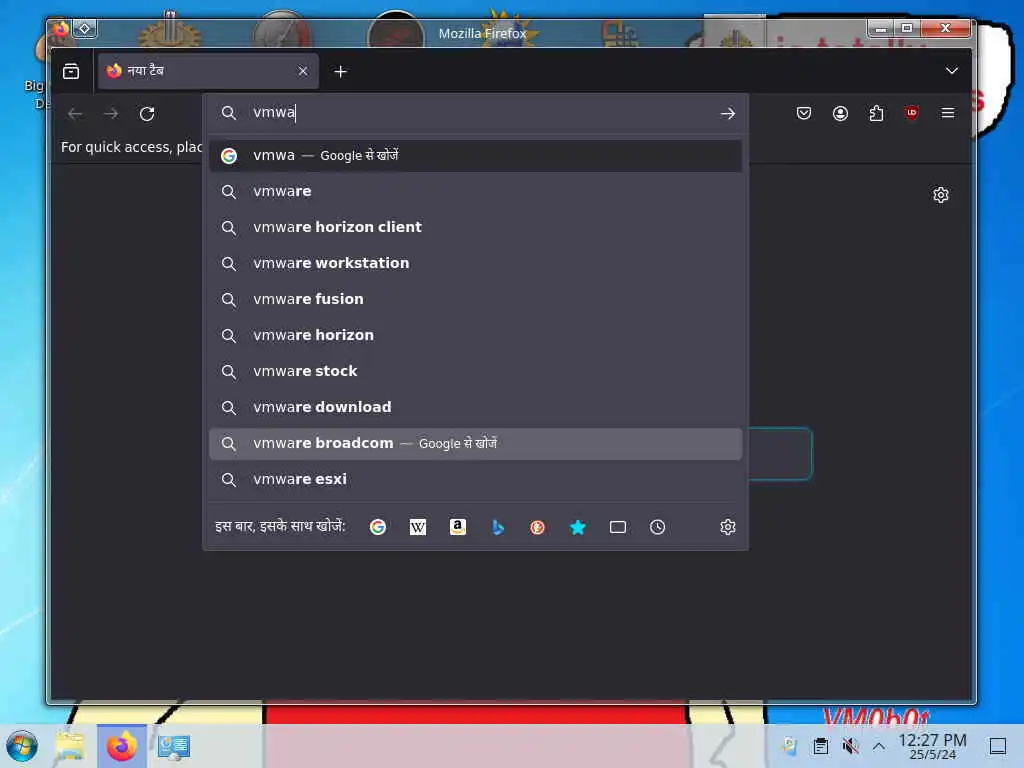
Task: Search this time with Google icon
Action: [377, 527]
